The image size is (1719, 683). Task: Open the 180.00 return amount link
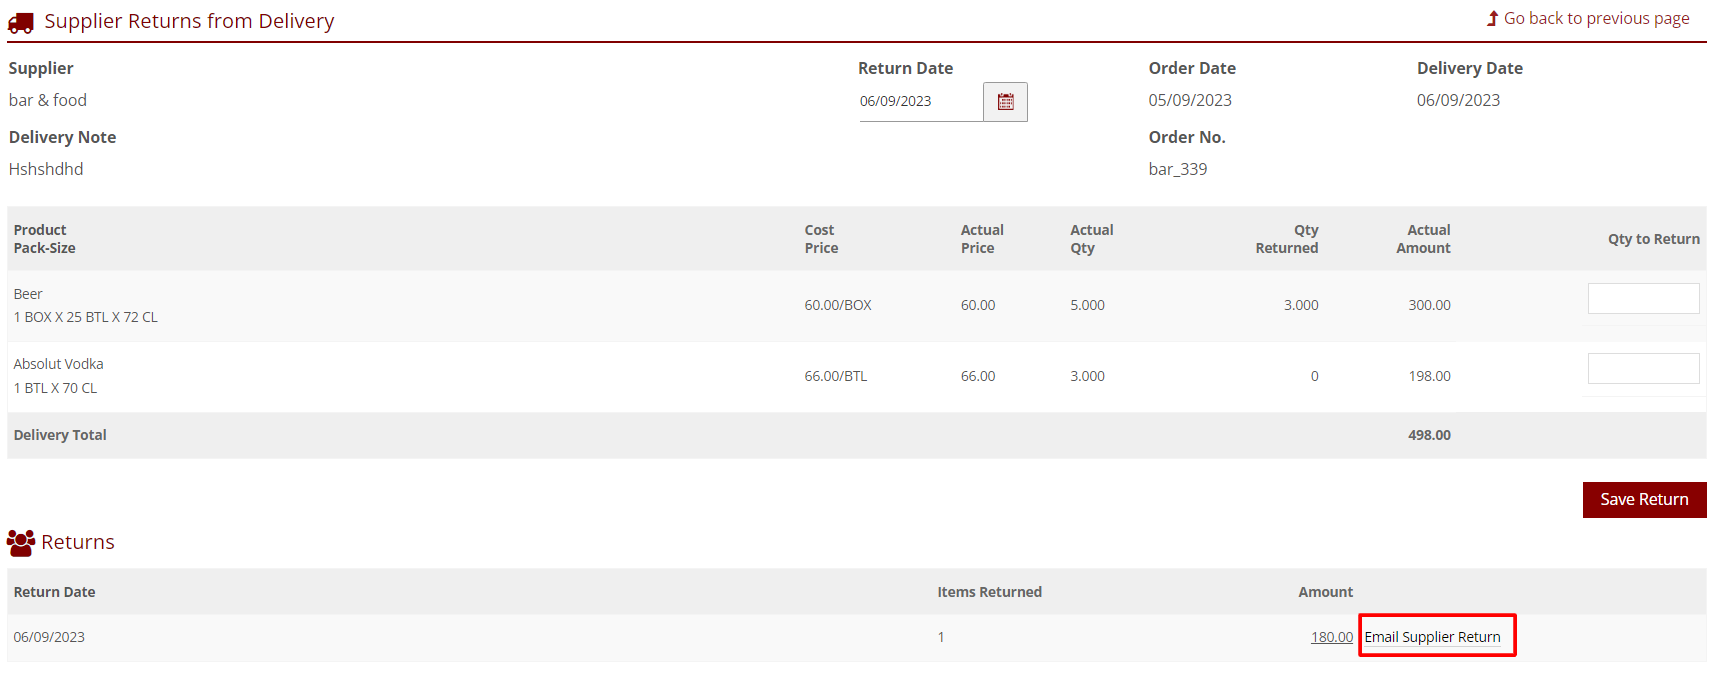tap(1331, 637)
